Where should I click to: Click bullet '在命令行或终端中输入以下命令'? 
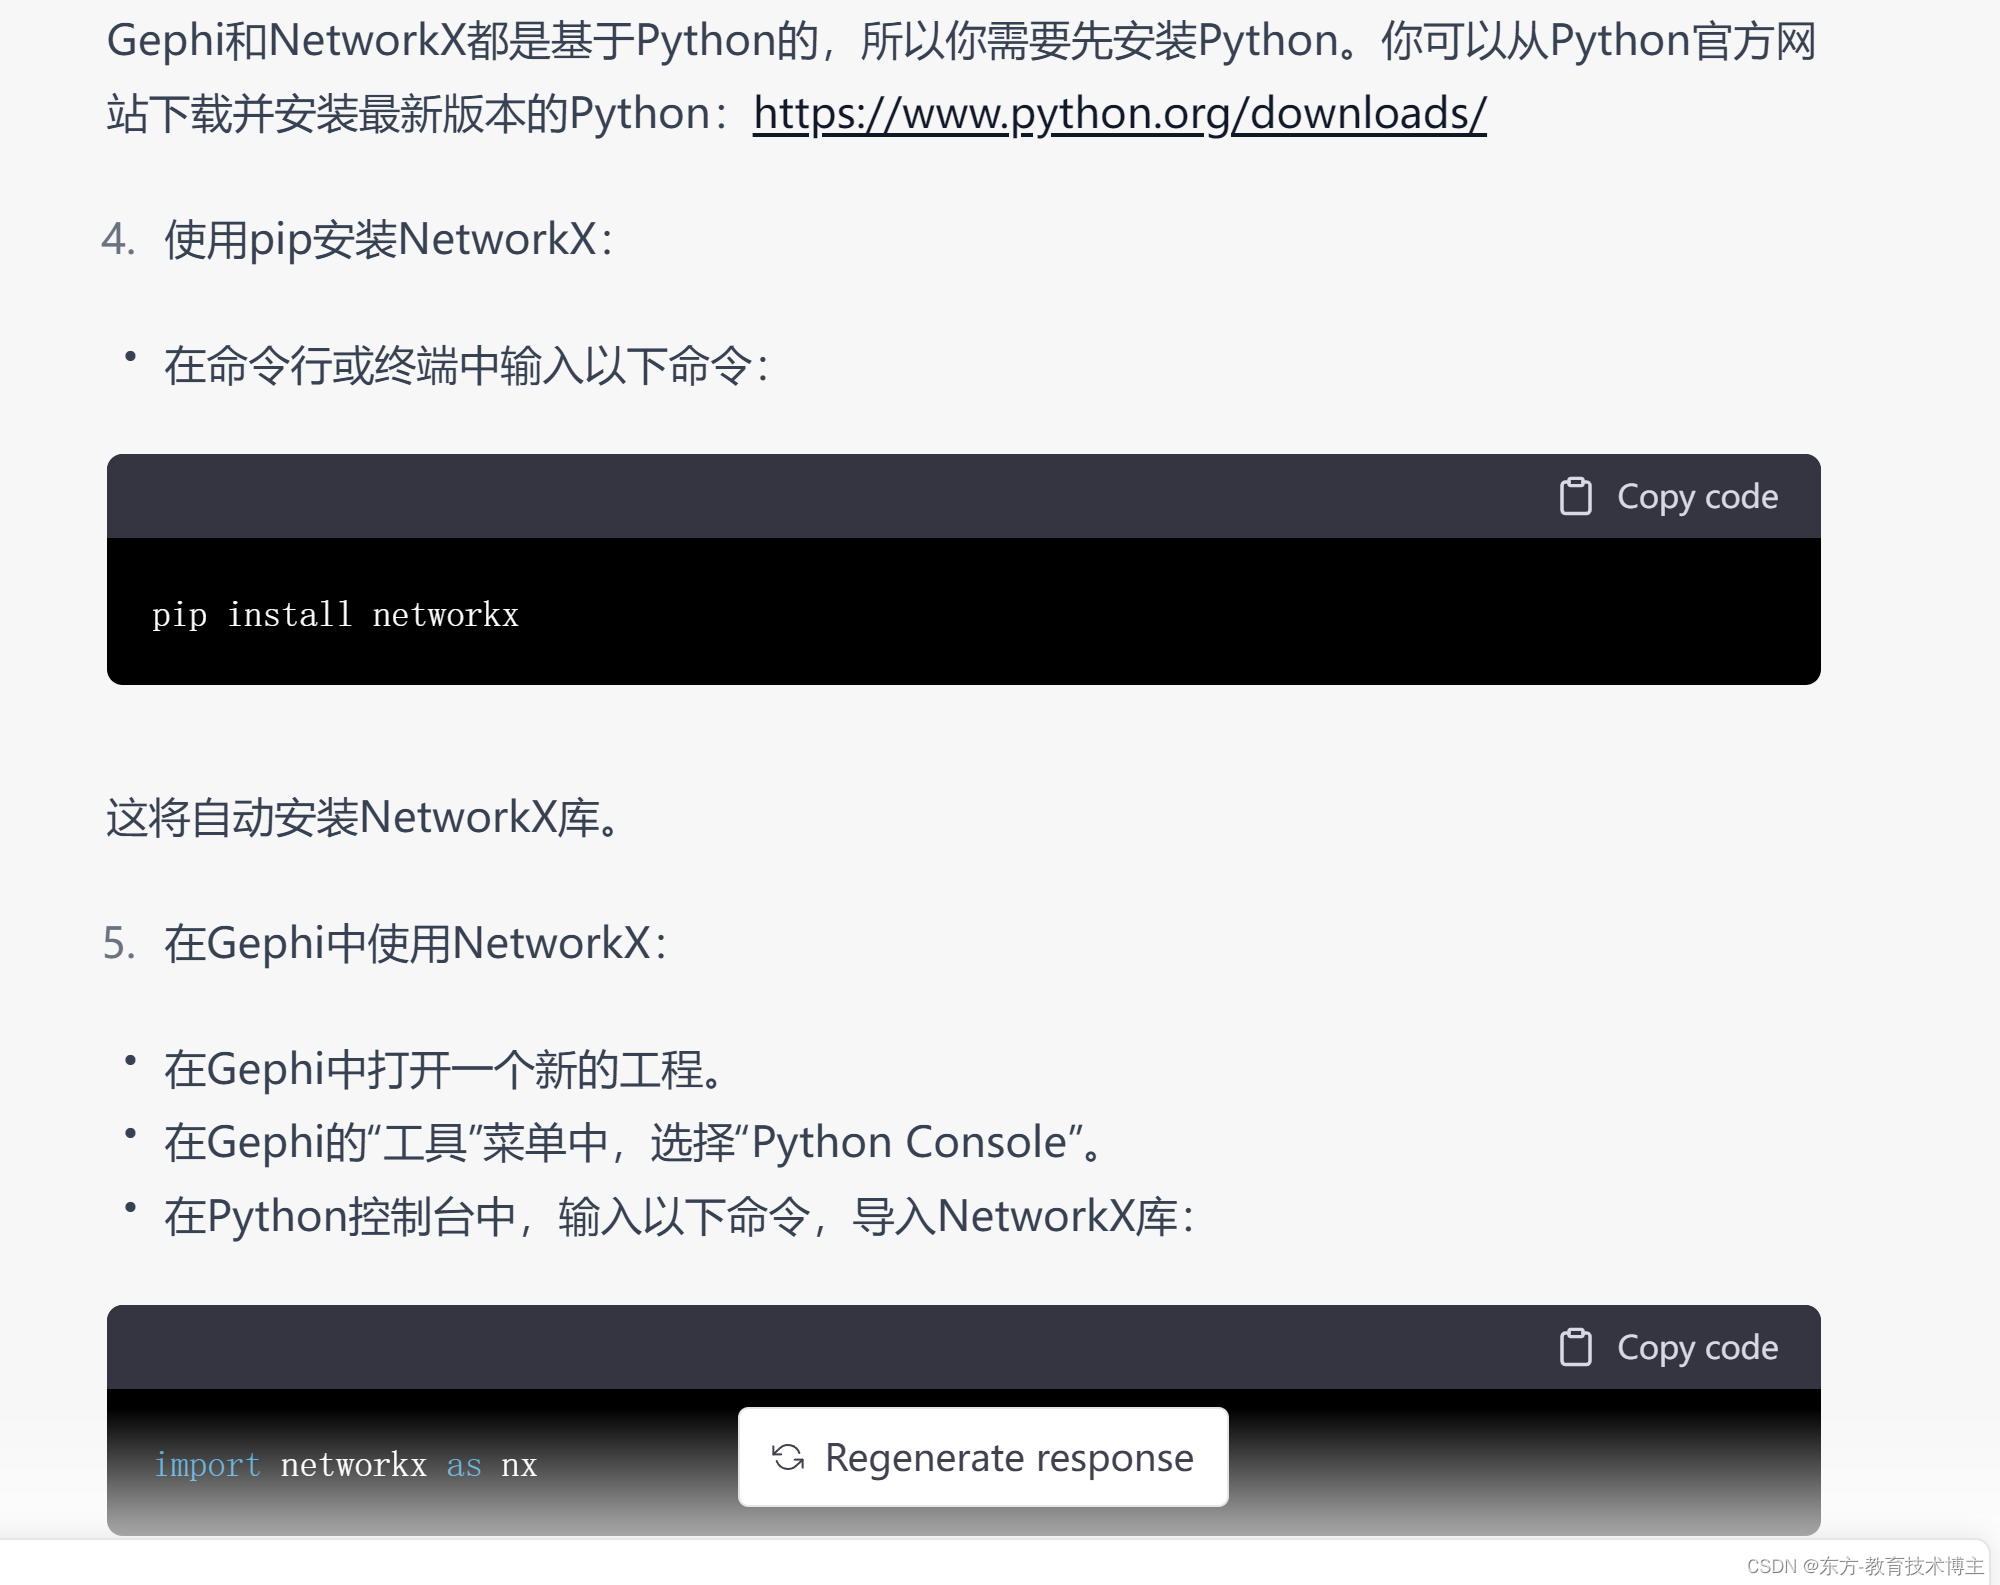[466, 366]
